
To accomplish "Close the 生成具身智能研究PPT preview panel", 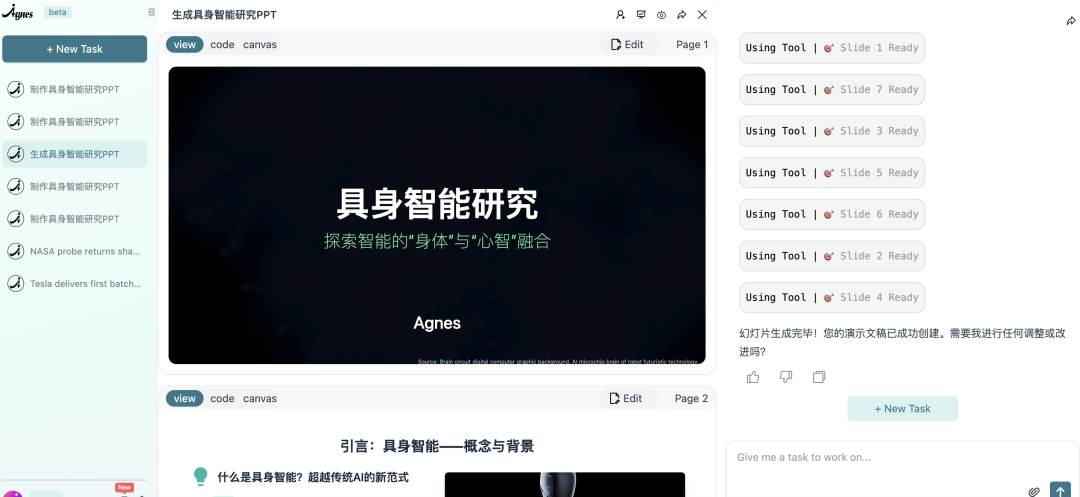I will coord(703,14).
